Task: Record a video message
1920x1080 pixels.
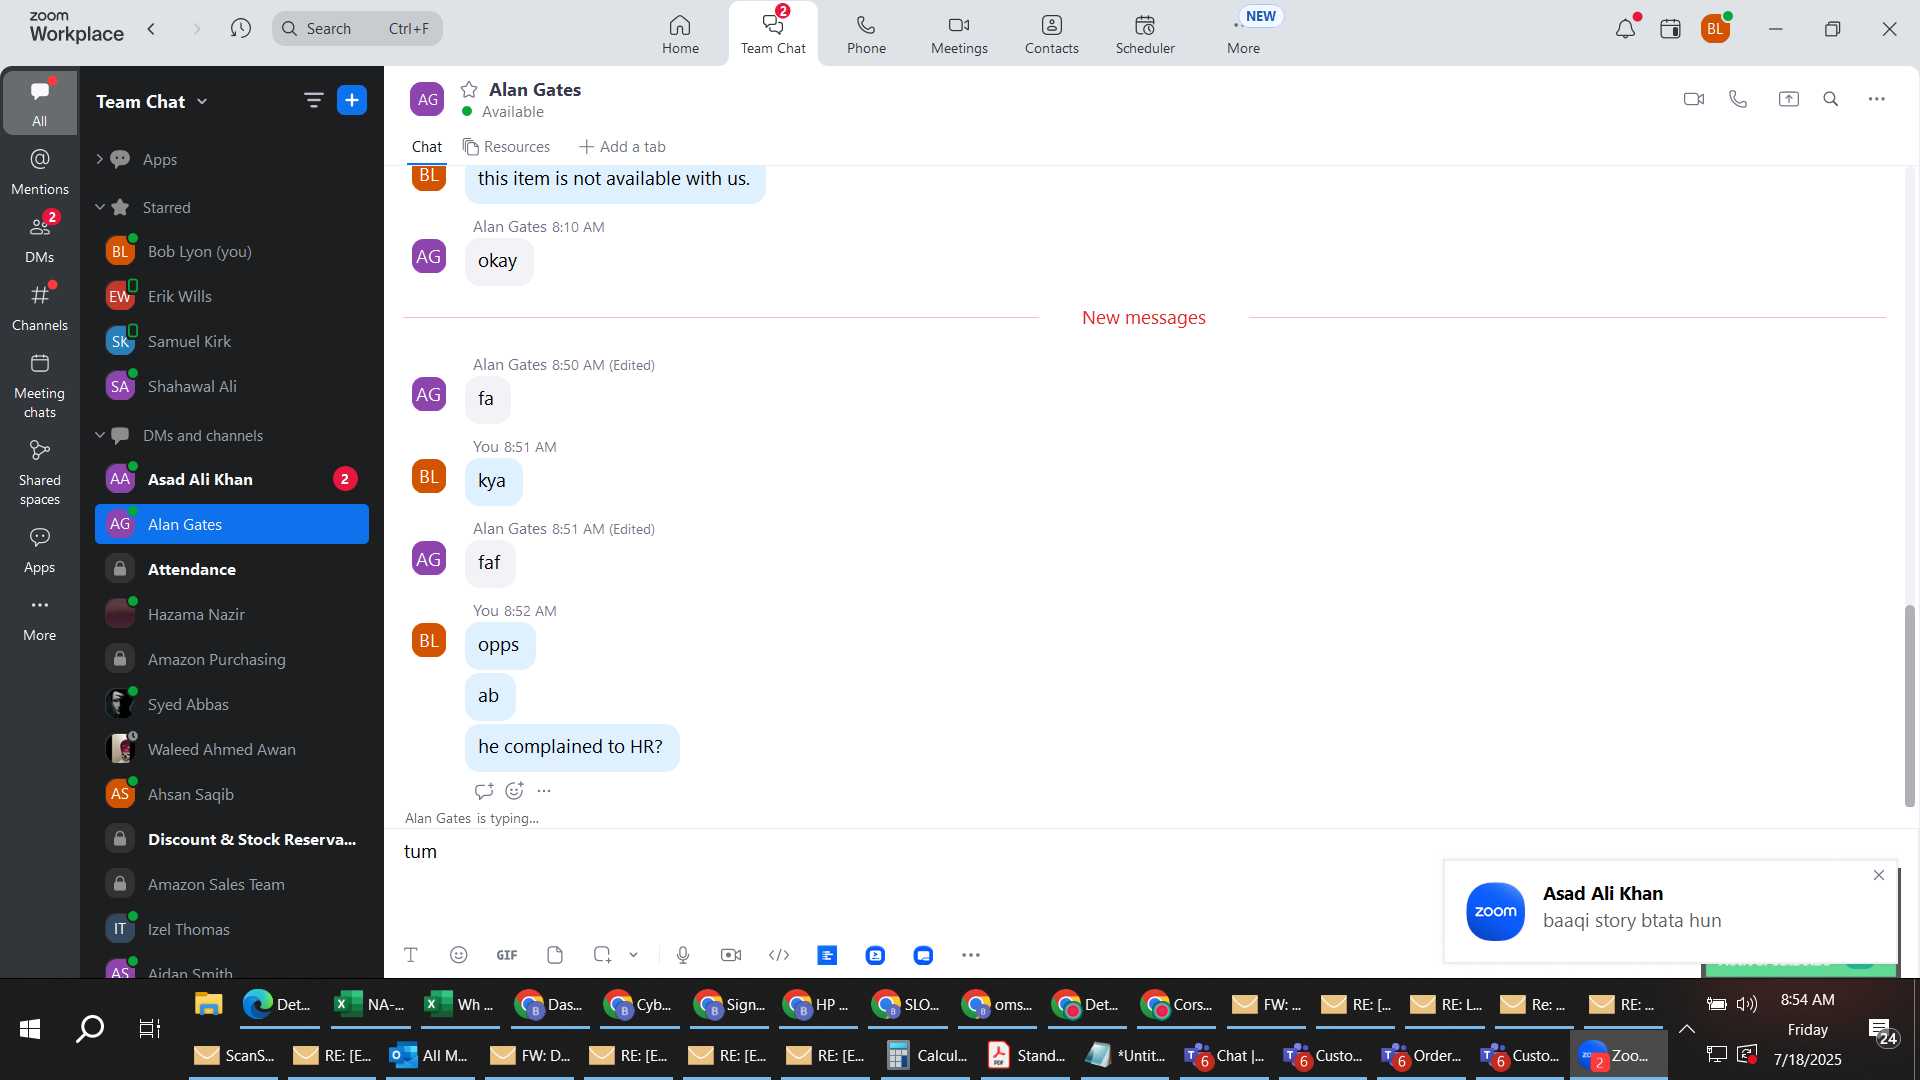Action: [731, 955]
